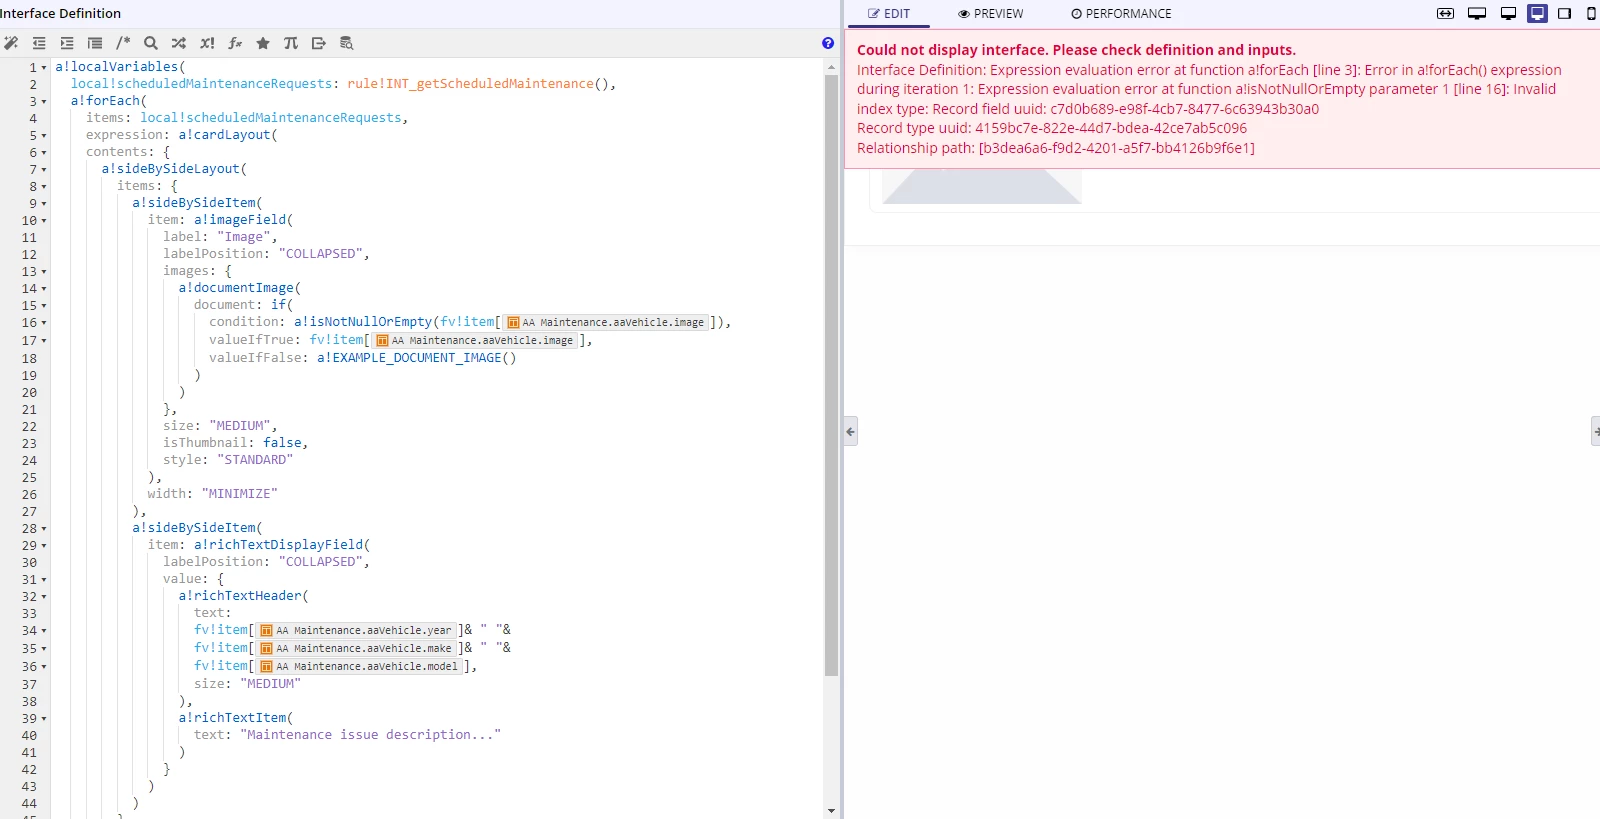Click the auto-indent lines toolbar icon
The height and width of the screenshot is (819, 1600).
tap(95, 43)
